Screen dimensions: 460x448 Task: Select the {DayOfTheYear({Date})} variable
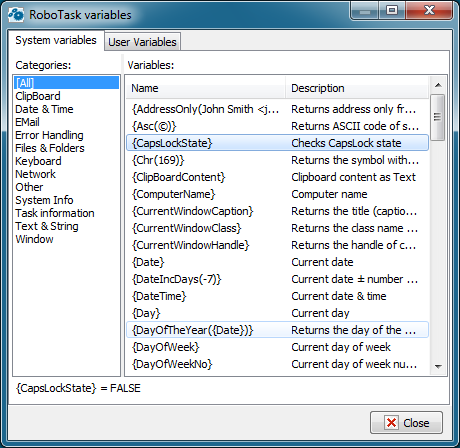(x=277, y=330)
